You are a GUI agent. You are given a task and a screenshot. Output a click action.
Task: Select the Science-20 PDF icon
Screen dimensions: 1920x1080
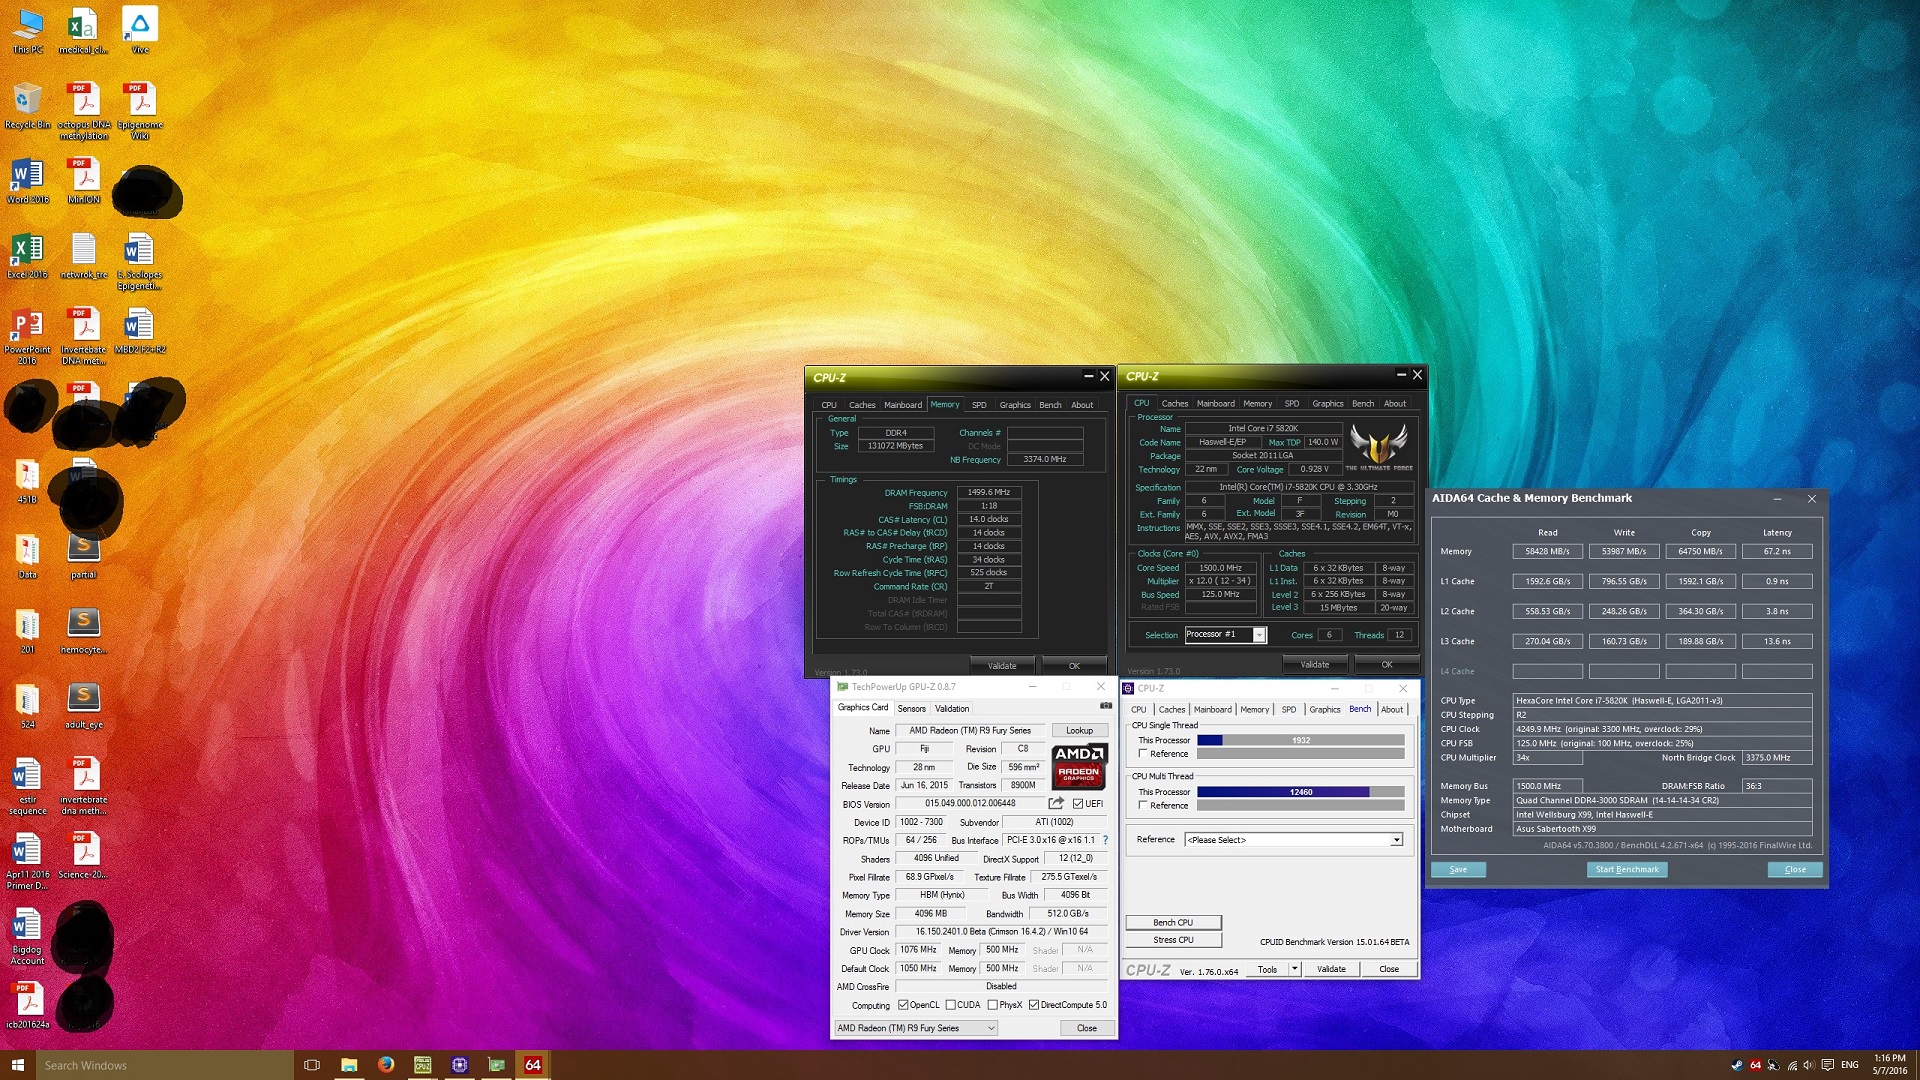coord(84,856)
